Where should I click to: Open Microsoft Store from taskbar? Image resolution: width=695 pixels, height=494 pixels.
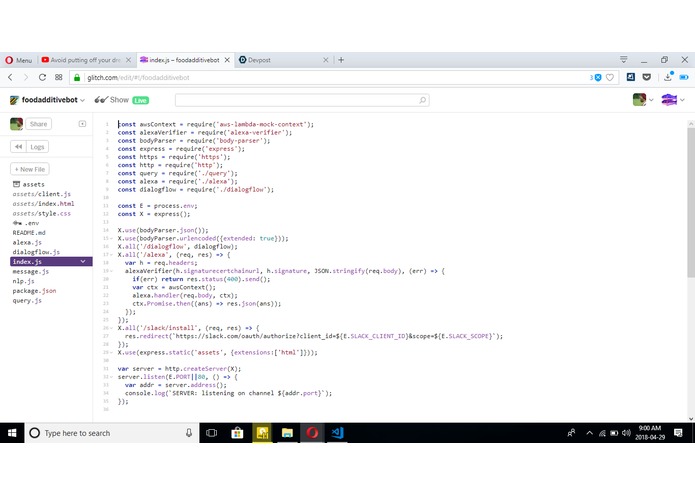[237, 433]
